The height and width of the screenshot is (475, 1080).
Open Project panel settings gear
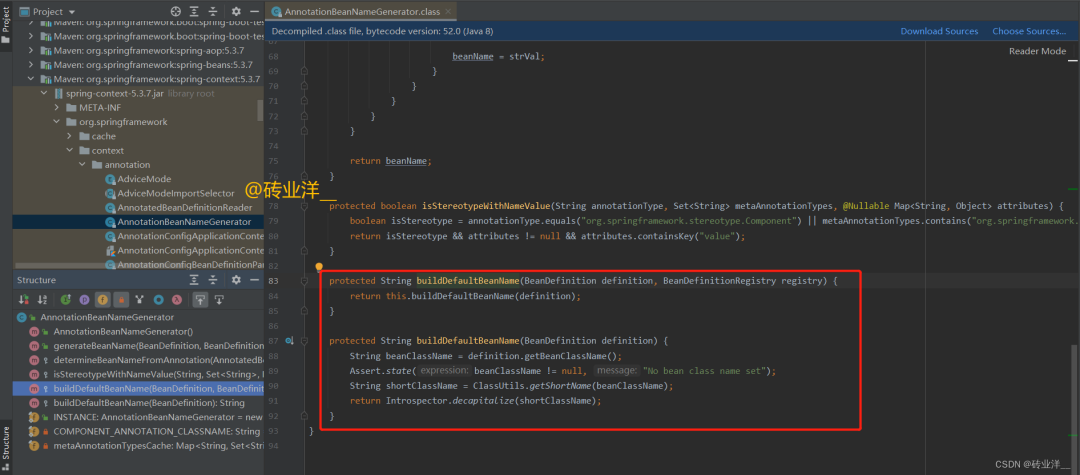(x=236, y=12)
